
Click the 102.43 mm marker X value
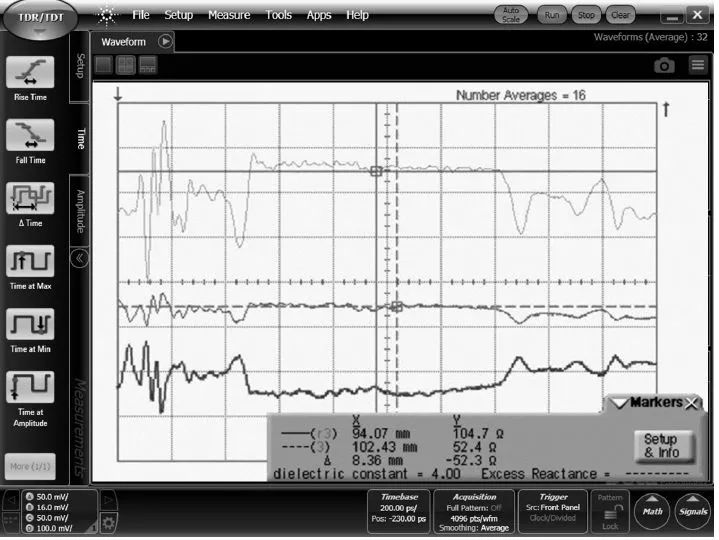(384, 447)
